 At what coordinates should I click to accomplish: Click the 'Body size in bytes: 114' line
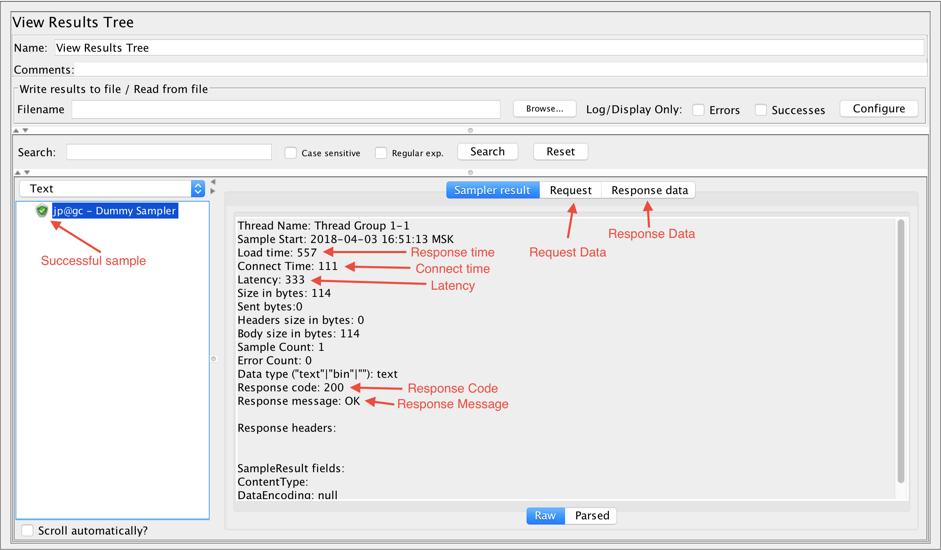(x=298, y=334)
